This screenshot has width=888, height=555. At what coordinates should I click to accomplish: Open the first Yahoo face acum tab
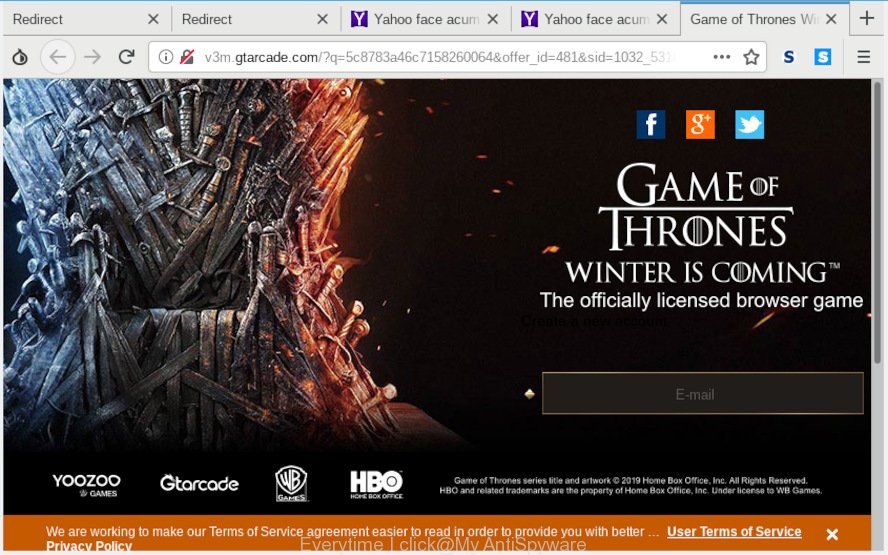425,19
